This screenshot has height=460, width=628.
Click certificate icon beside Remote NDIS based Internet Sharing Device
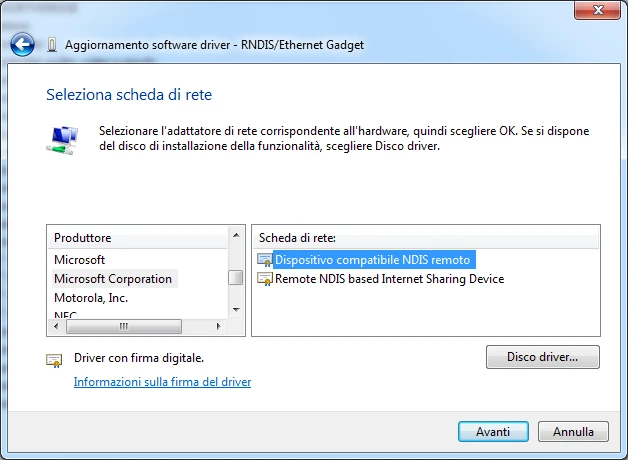coord(265,279)
